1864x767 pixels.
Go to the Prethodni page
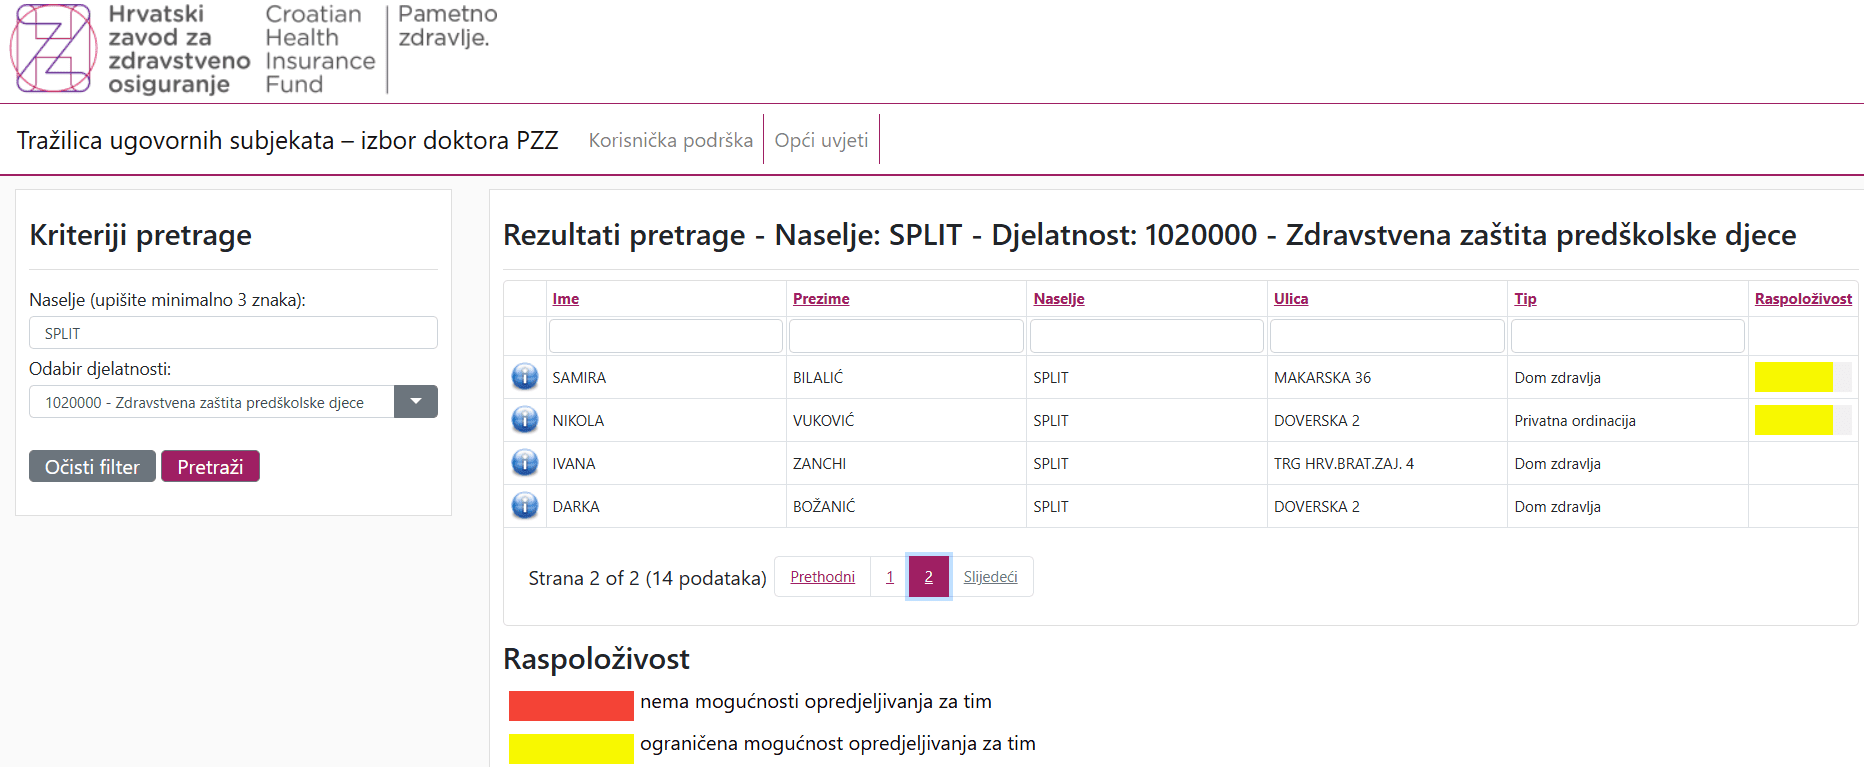pos(822,577)
